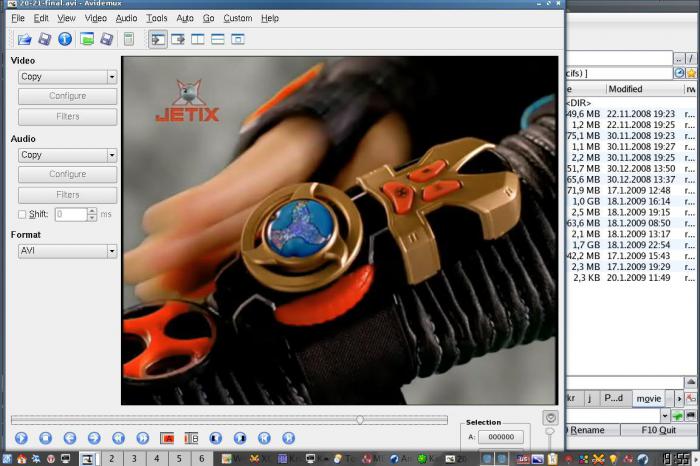Switch to virtual desktop 2 in the pager

[x=112, y=458]
